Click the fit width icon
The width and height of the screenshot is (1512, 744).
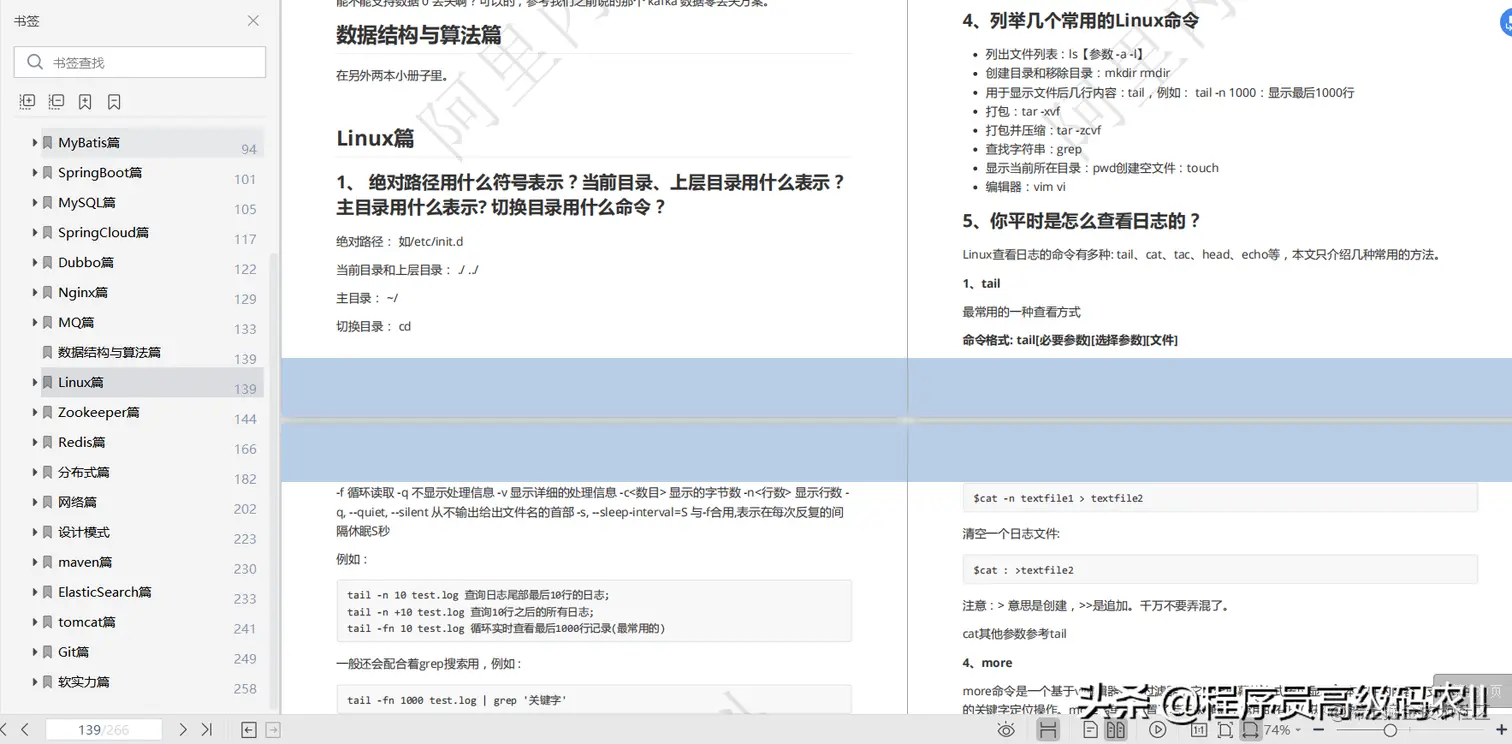[x=1250, y=730]
